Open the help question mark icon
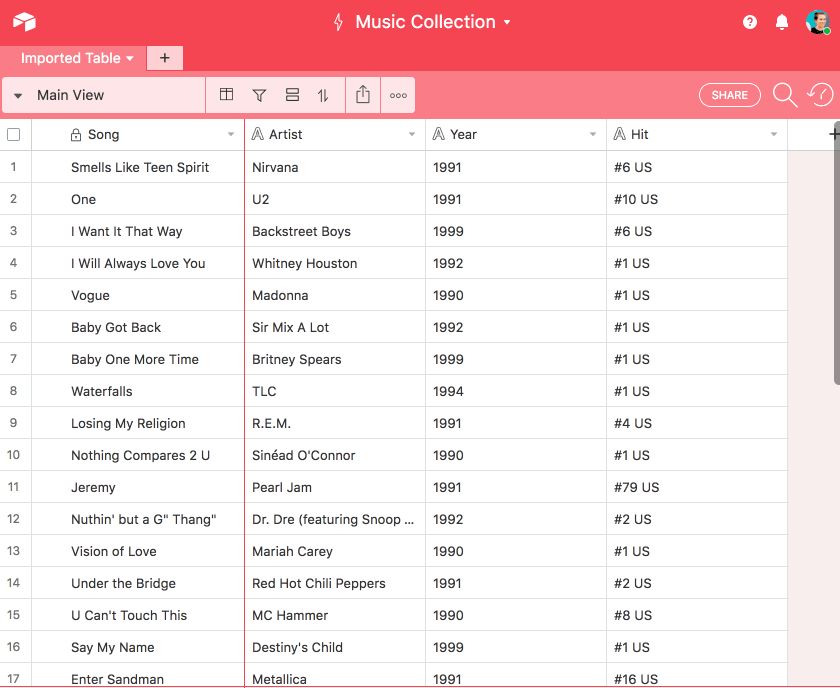 [x=750, y=22]
